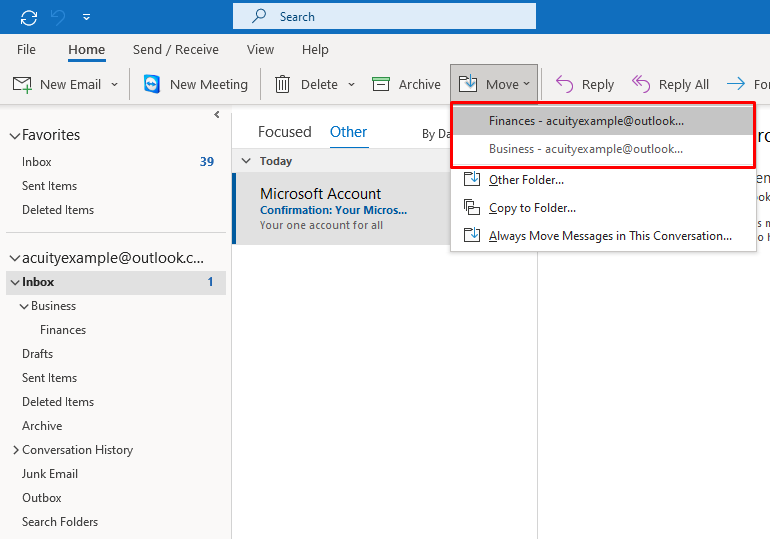This screenshot has width=770, height=539.
Task: Click the By Date sort dropdown
Action: click(x=436, y=134)
